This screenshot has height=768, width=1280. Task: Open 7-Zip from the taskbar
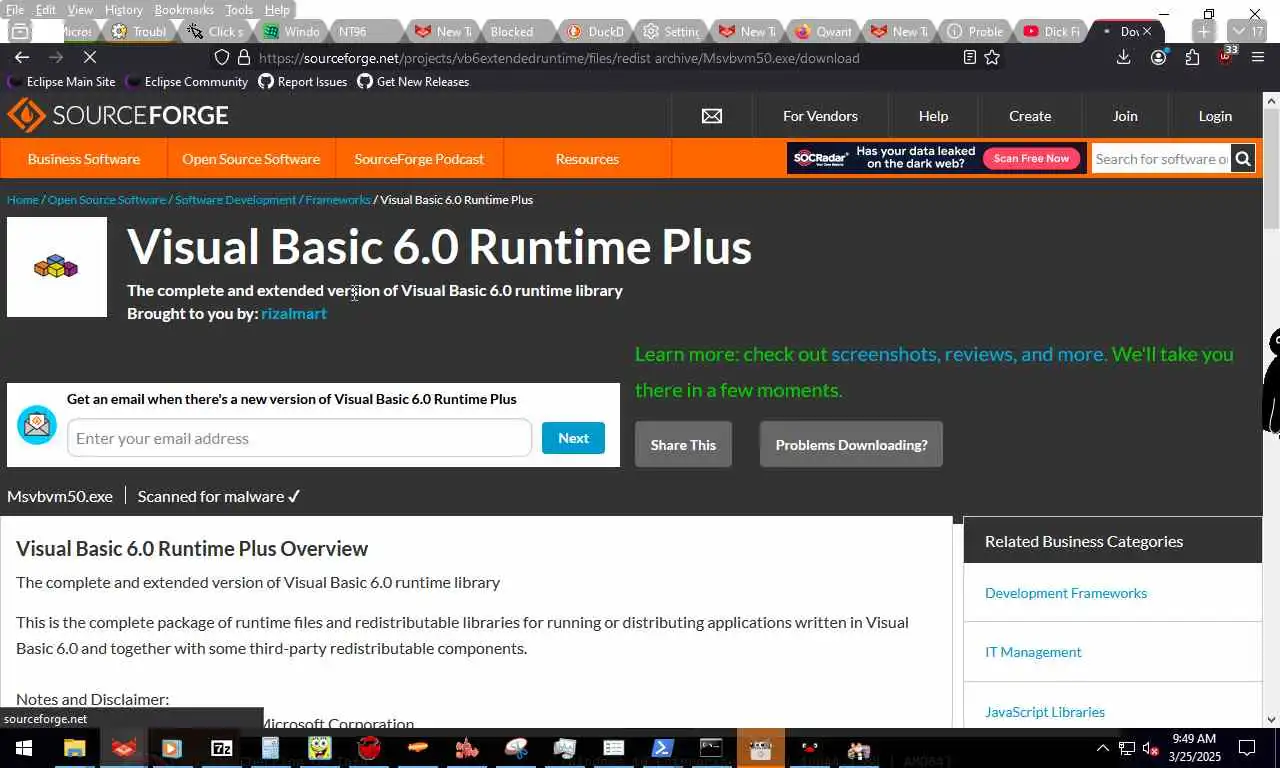(x=221, y=748)
